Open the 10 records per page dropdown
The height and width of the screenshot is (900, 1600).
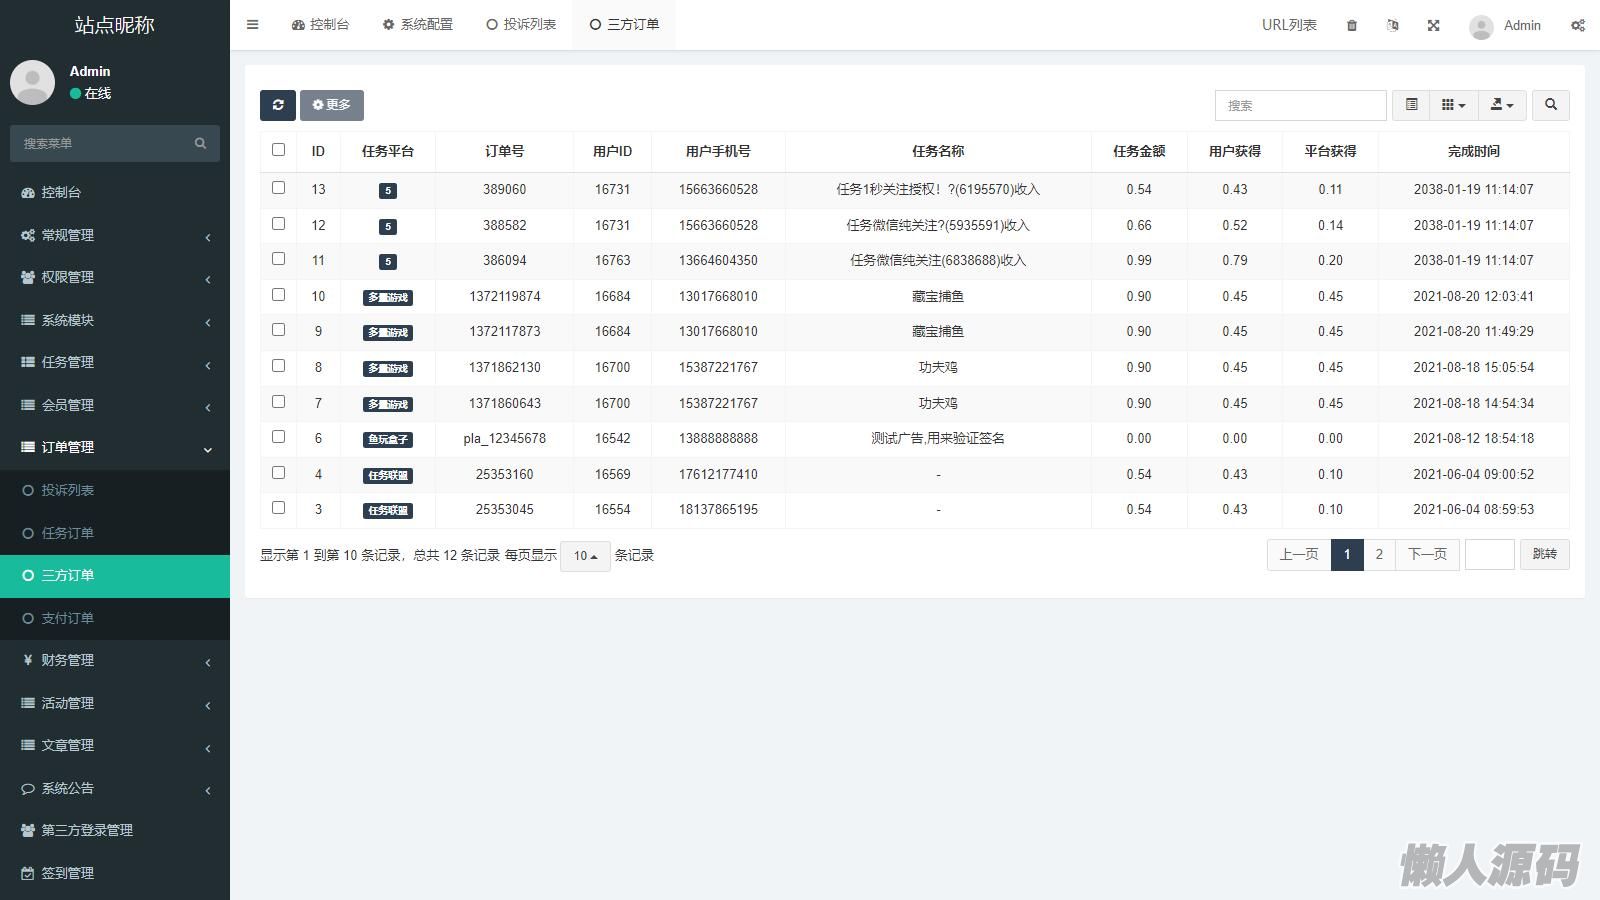[x=585, y=556]
